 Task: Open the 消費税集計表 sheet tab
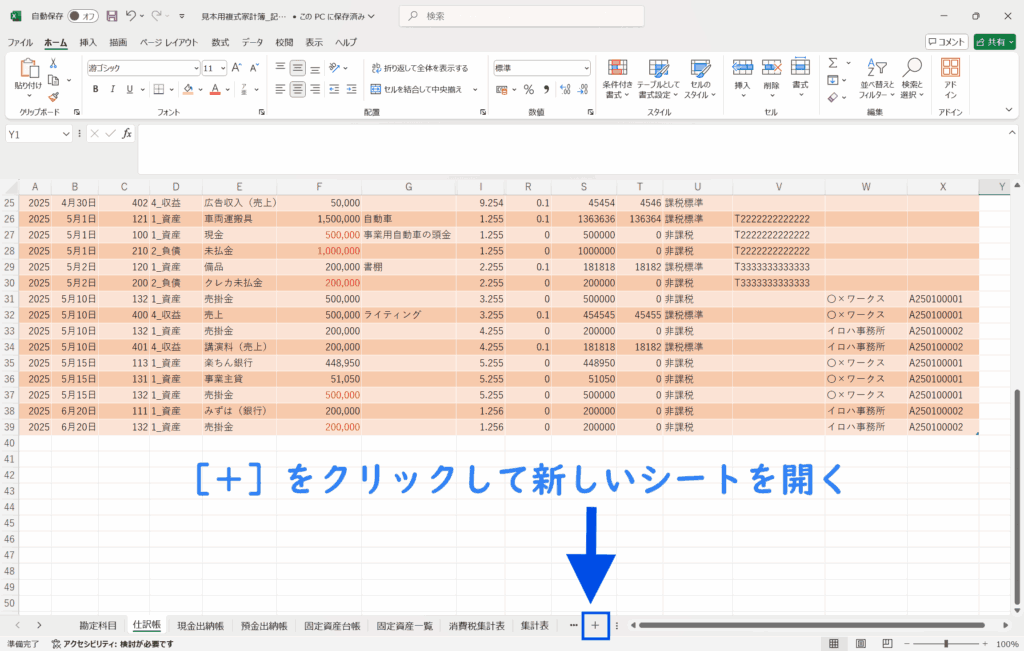click(x=477, y=626)
